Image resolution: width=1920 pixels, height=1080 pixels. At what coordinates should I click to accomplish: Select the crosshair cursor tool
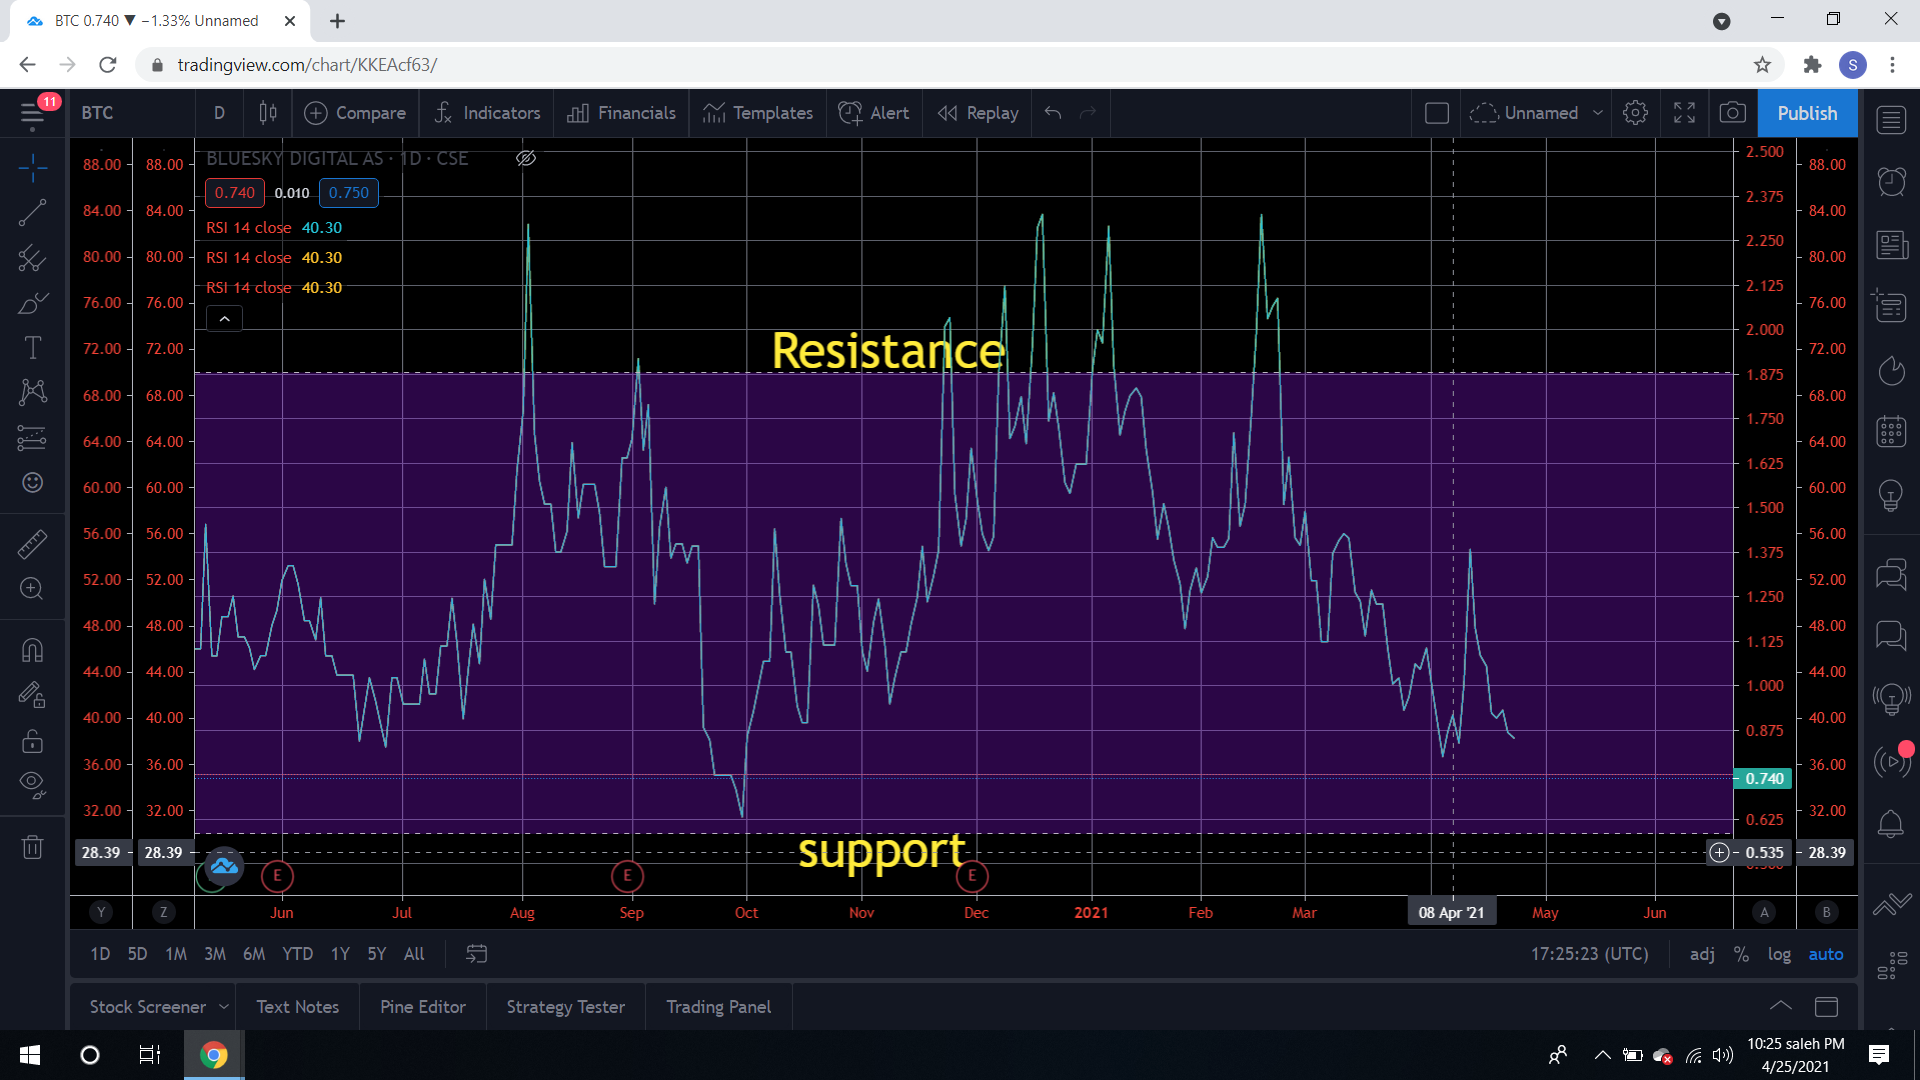tap(32, 168)
